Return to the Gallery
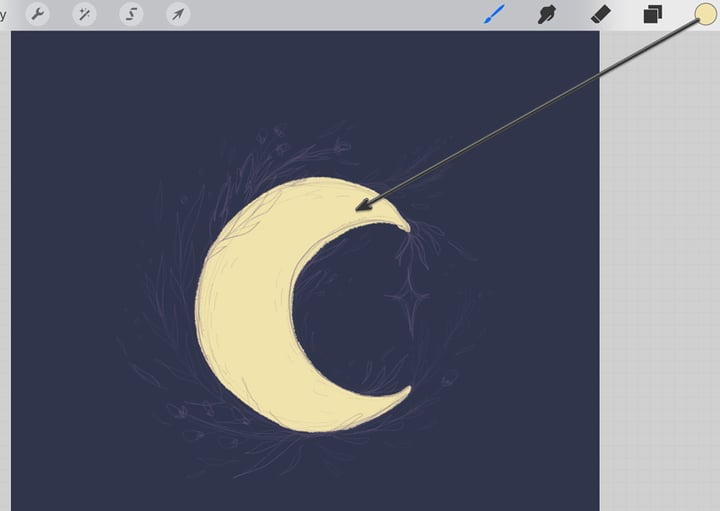720x511 pixels. [3, 14]
